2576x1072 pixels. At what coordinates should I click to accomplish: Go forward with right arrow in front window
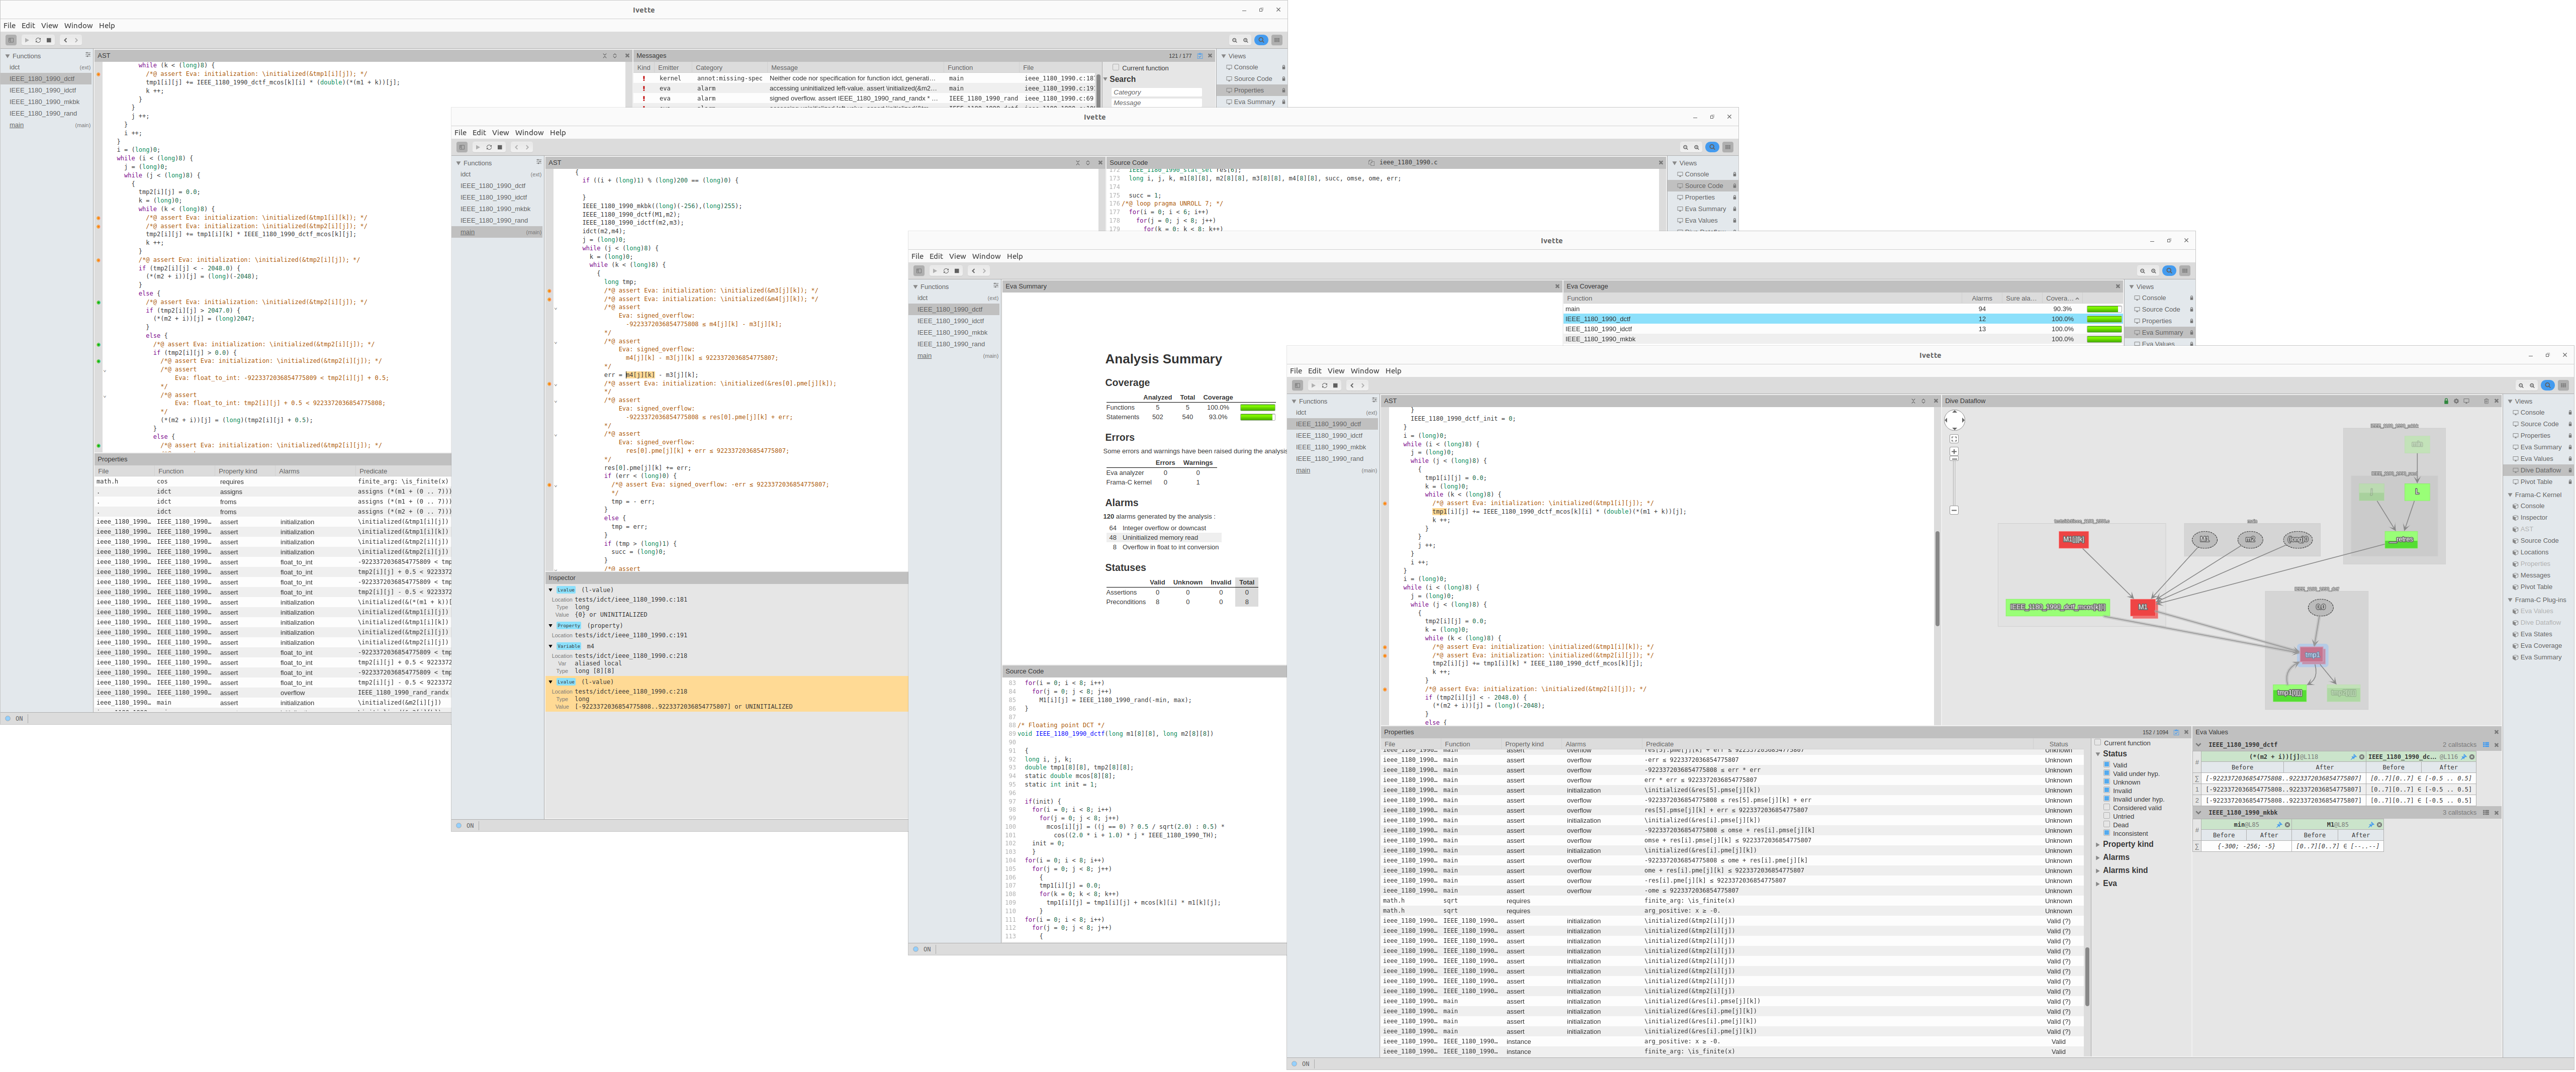coord(1363,385)
